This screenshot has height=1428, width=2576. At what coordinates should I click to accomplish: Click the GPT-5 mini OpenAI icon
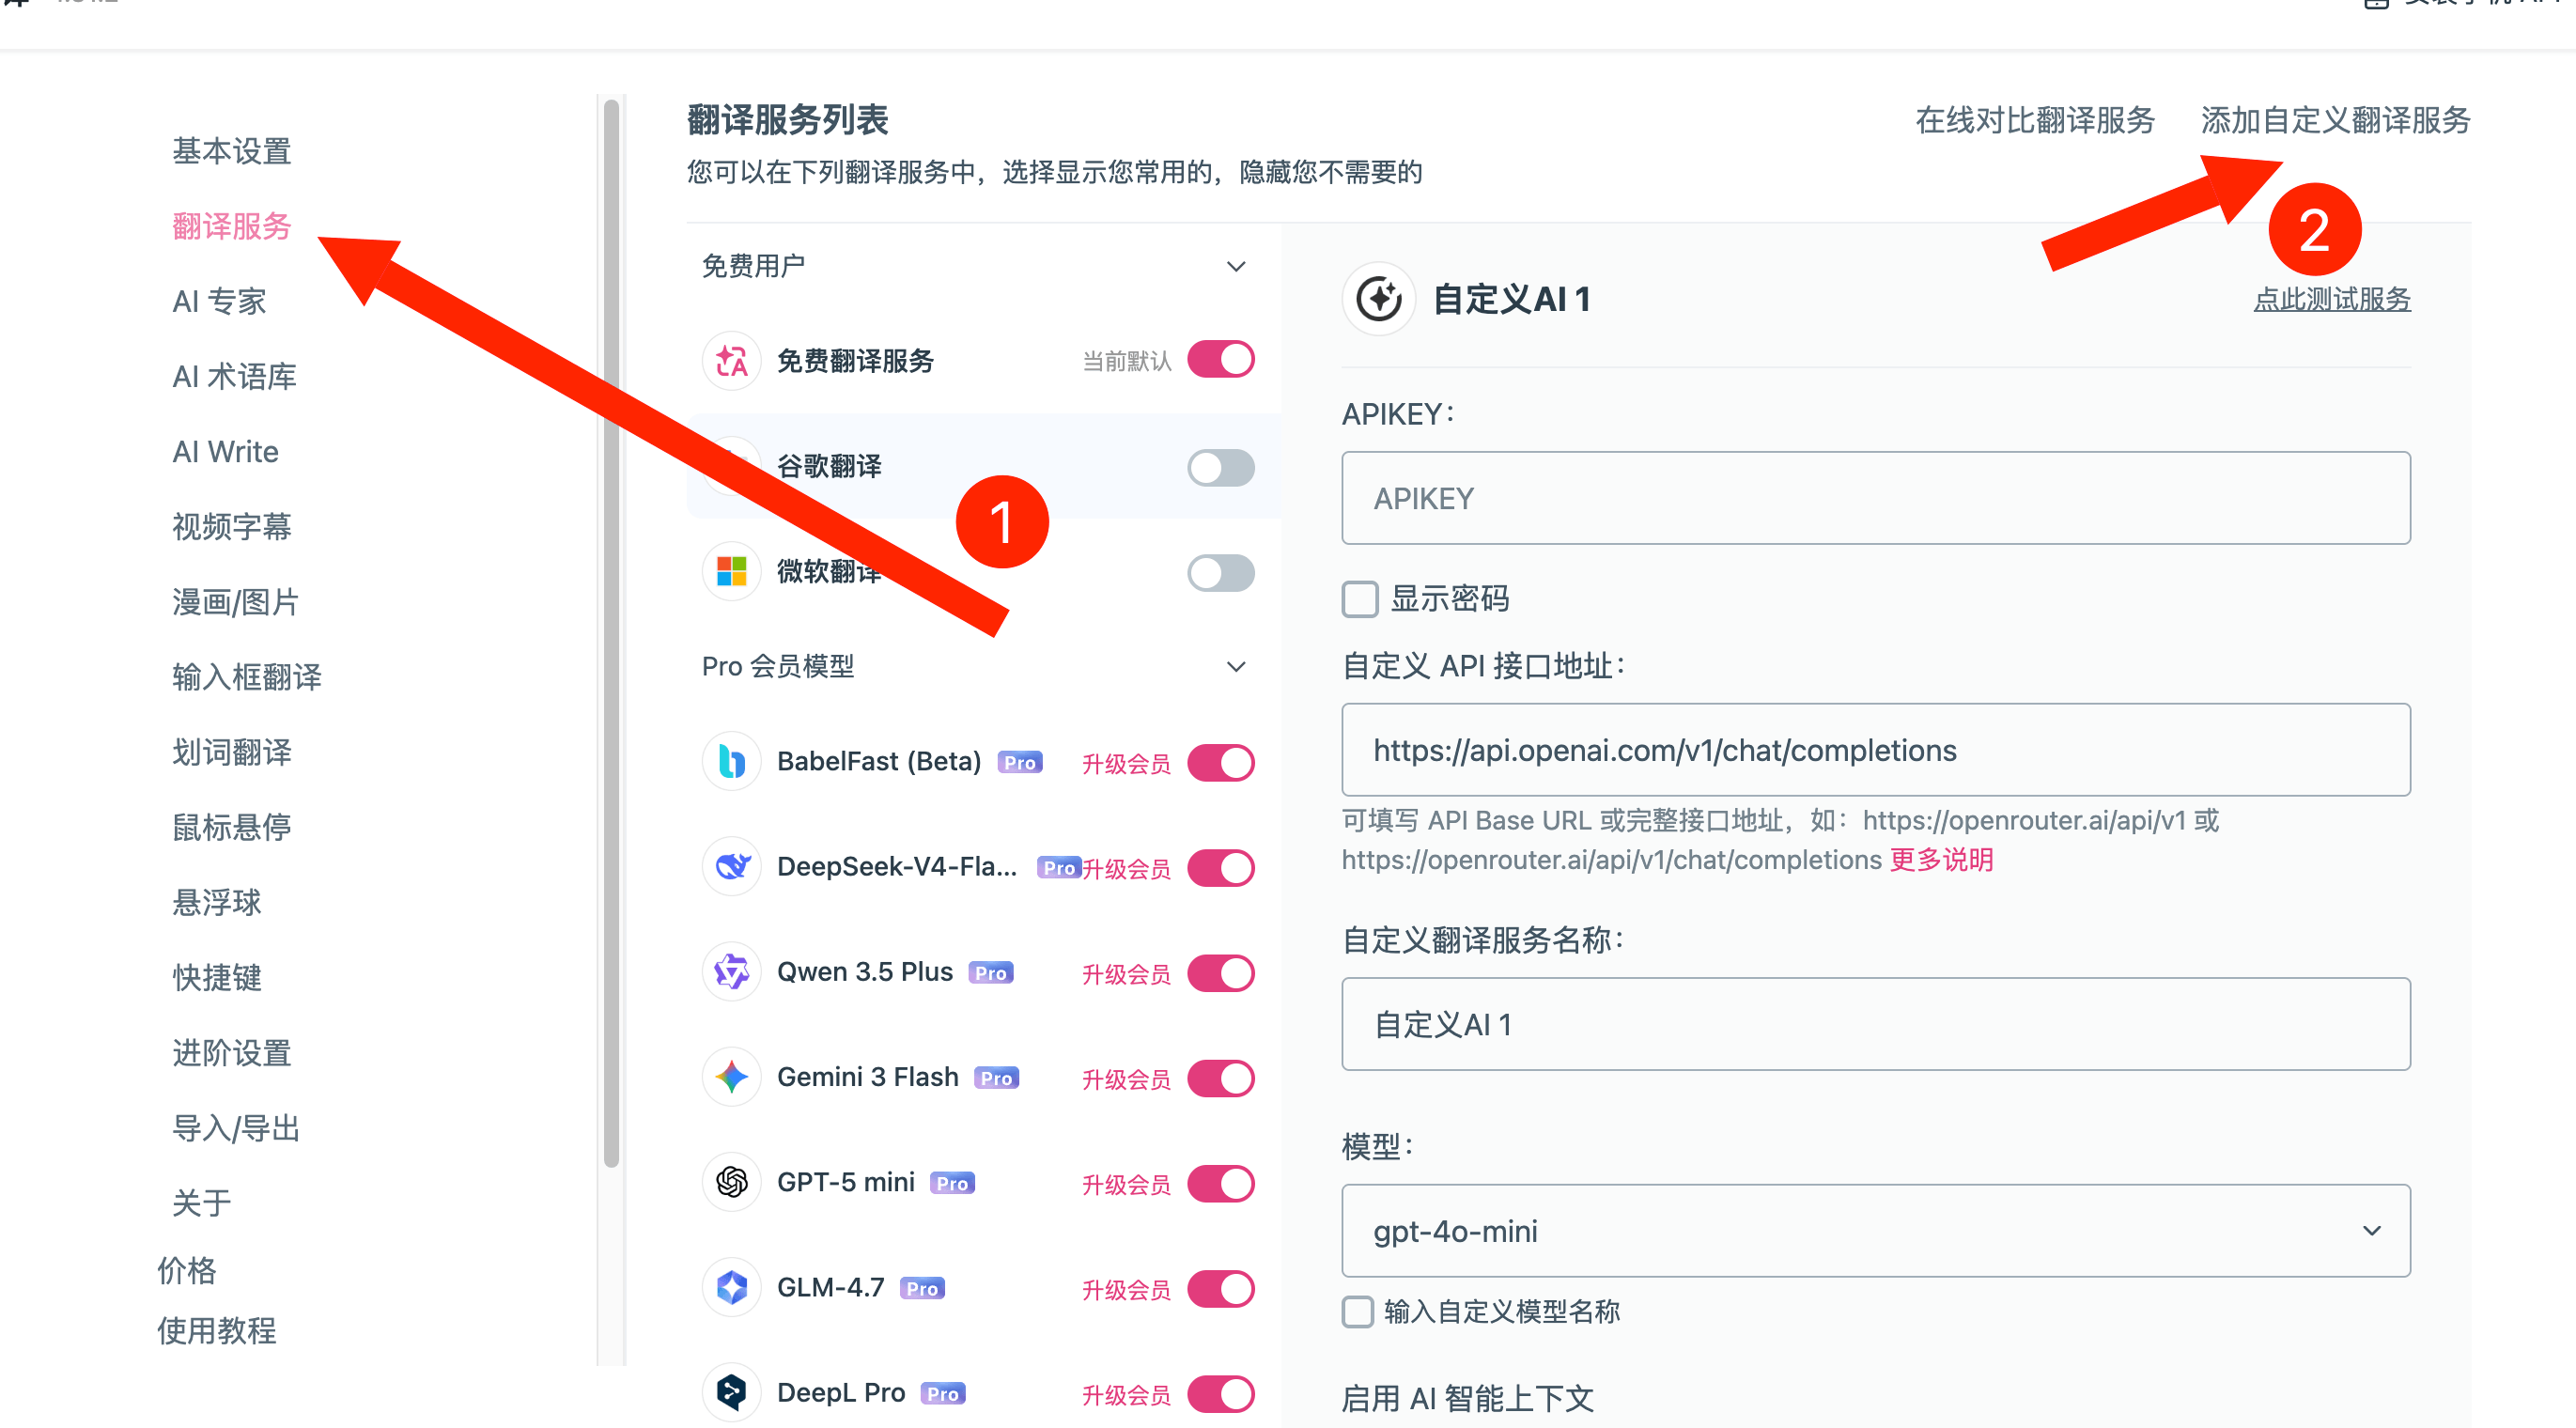click(731, 1183)
